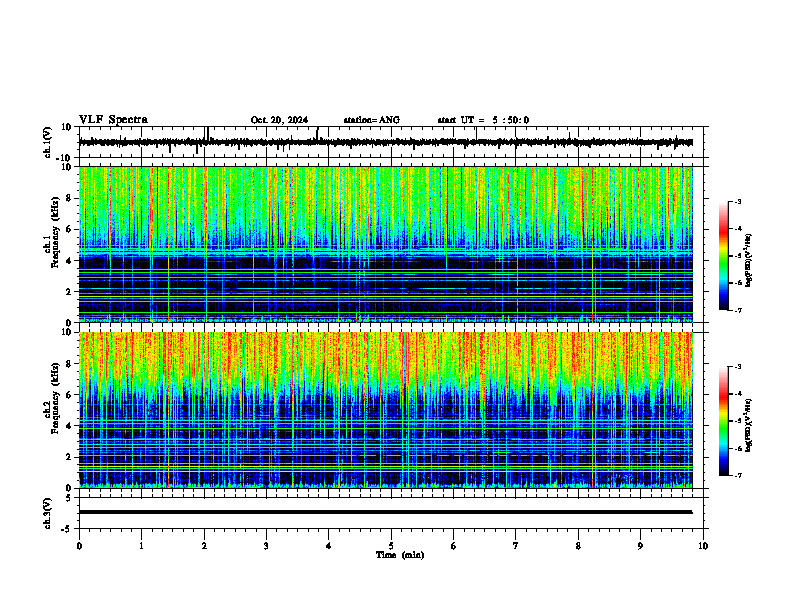This screenshot has width=792, height=612.
Task: Click the ch.1 spectrogram plot area
Action: click(x=385, y=244)
